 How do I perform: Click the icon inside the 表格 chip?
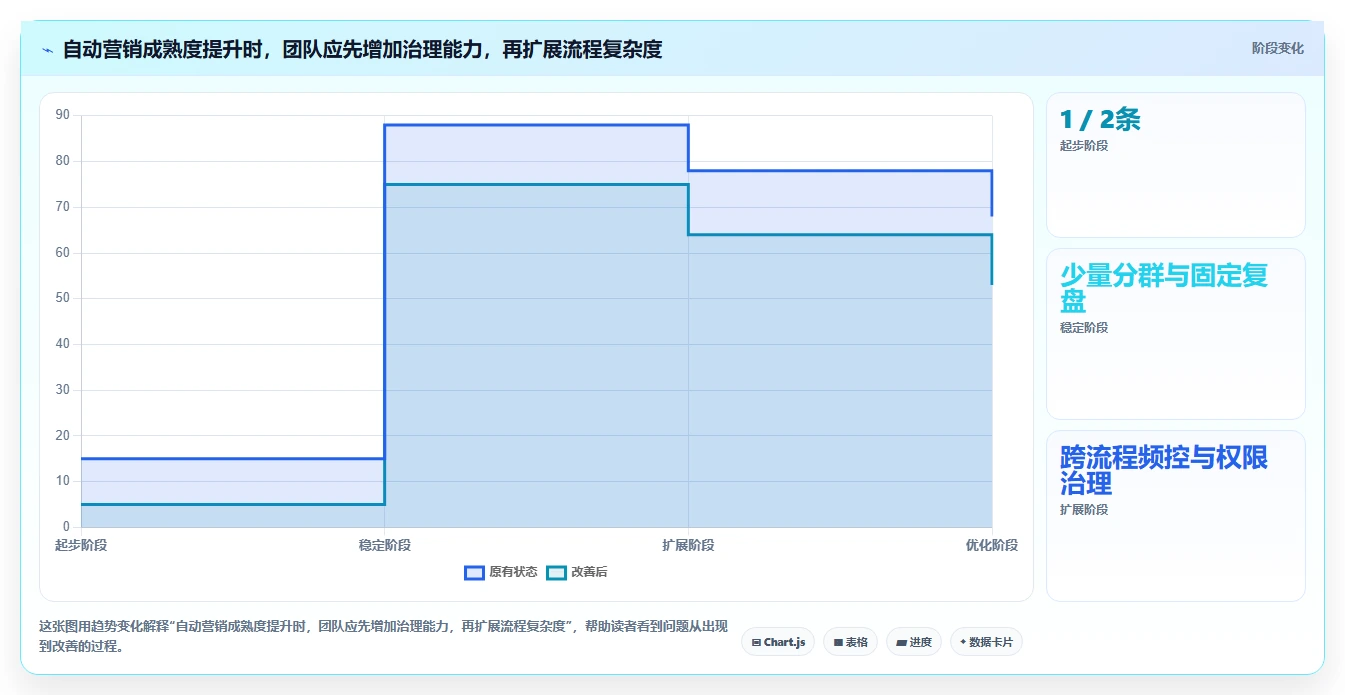click(x=838, y=642)
